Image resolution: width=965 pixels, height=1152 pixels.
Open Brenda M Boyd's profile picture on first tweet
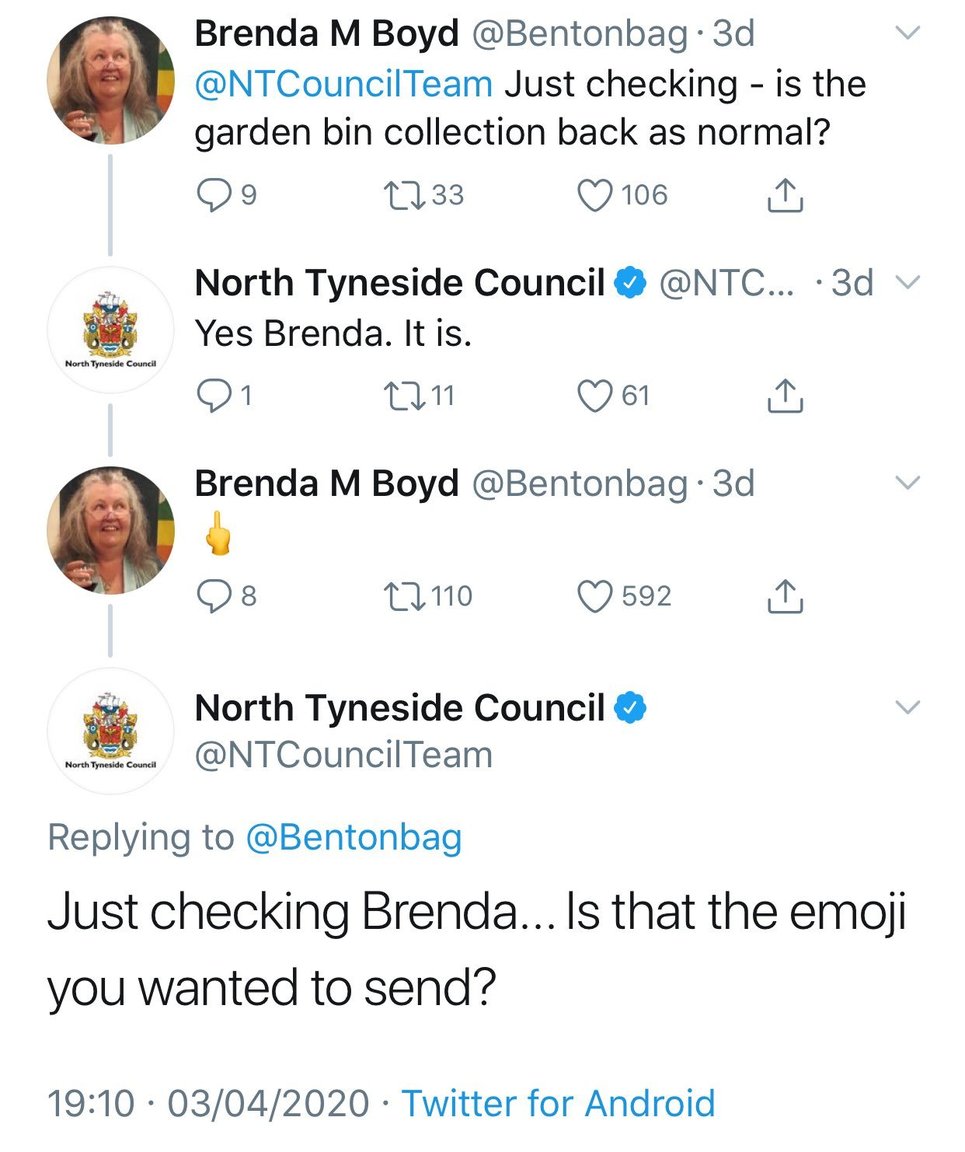click(x=111, y=82)
